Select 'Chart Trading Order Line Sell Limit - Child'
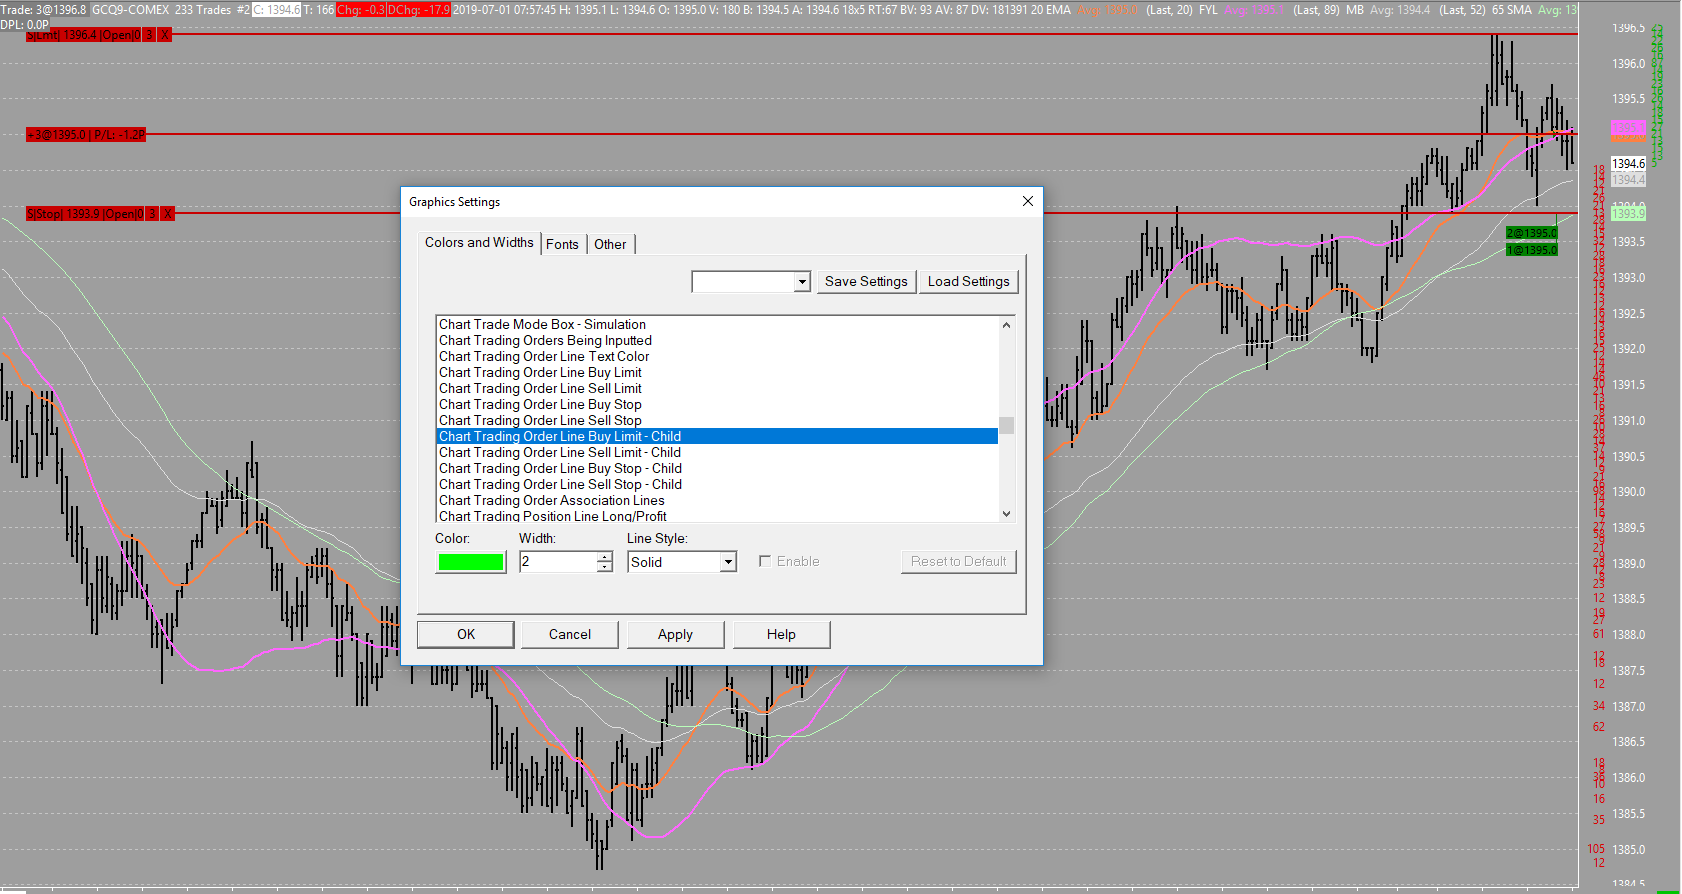The image size is (1682, 894). tap(717, 453)
